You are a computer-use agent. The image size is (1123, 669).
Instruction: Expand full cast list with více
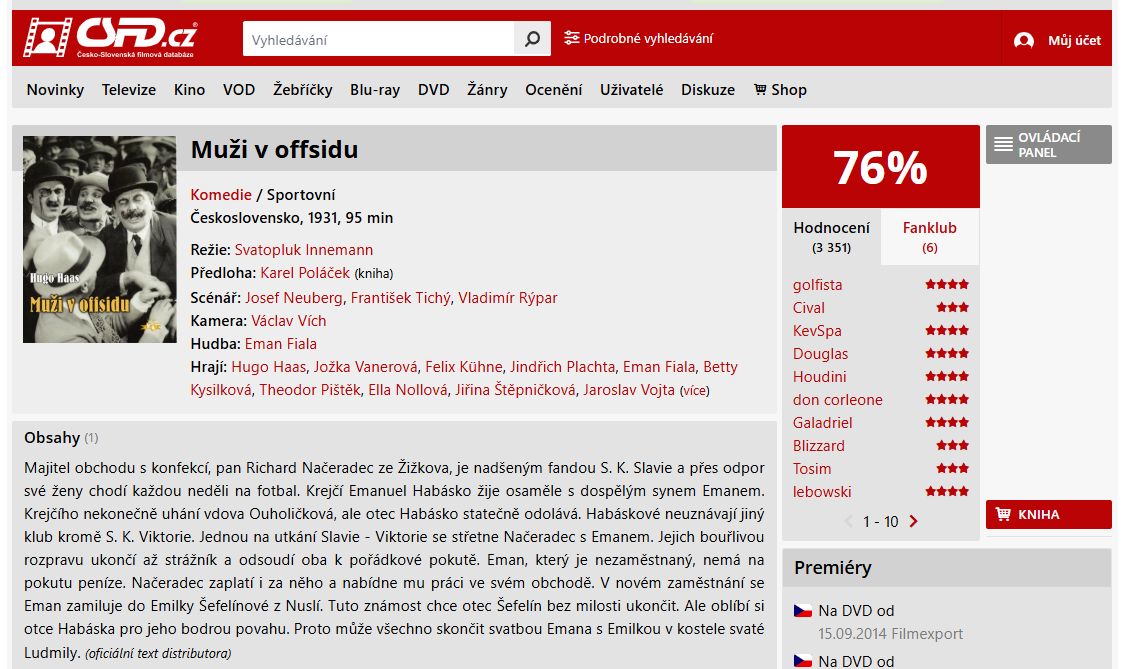point(694,391)
